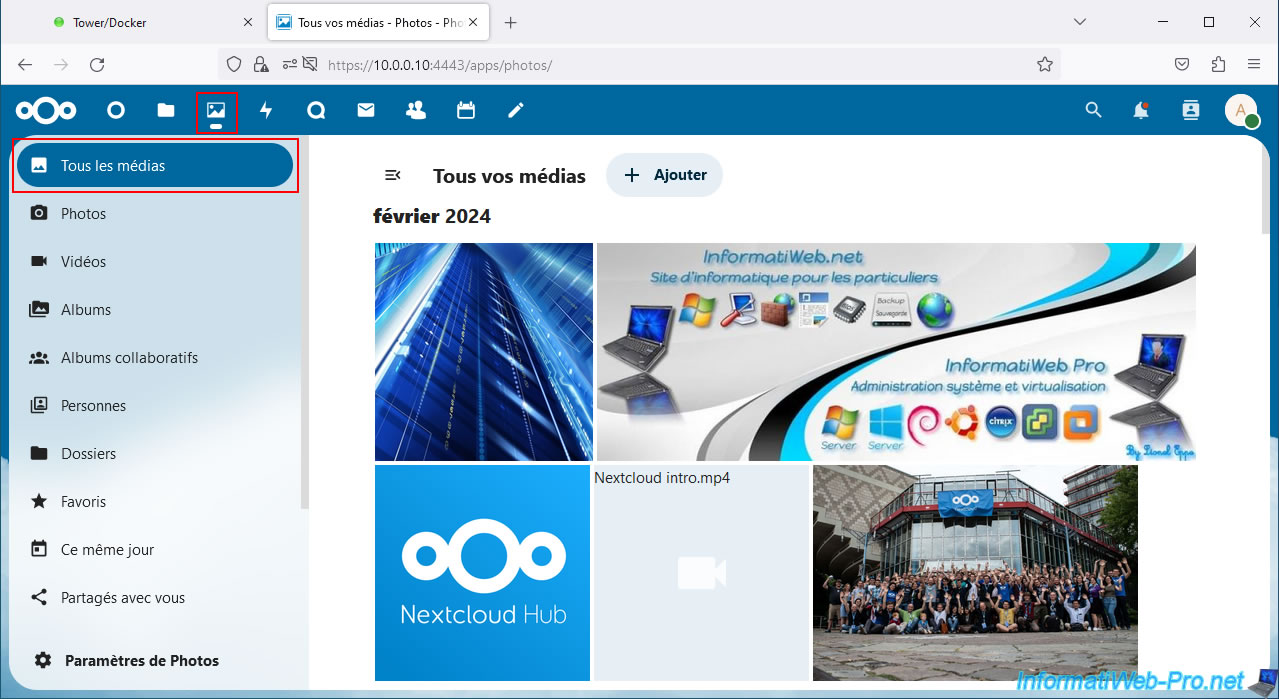
Task: Open the Calendar app icon
Action: [x=466, y=111]
